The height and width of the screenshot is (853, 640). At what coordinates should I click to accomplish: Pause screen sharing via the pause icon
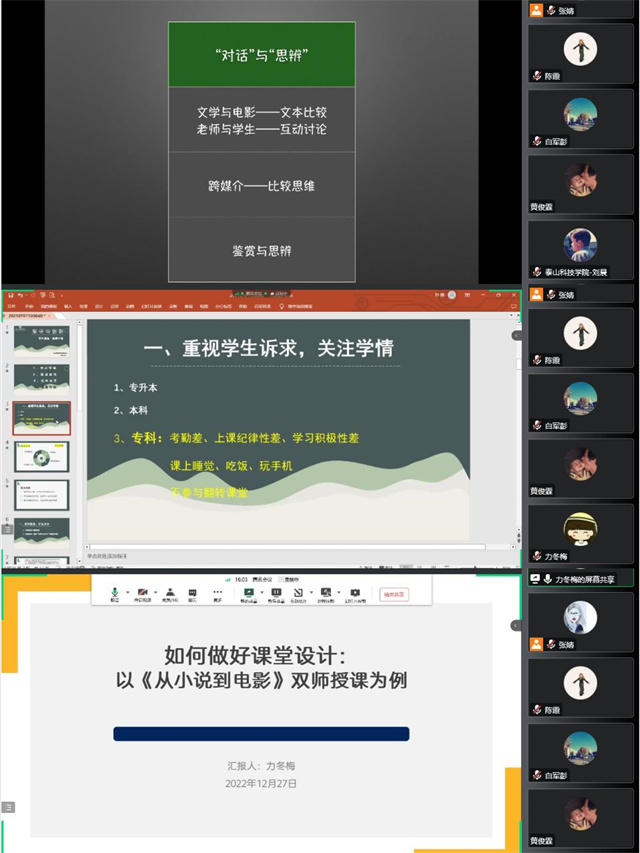pyautogui.click(x=276, y=594)
